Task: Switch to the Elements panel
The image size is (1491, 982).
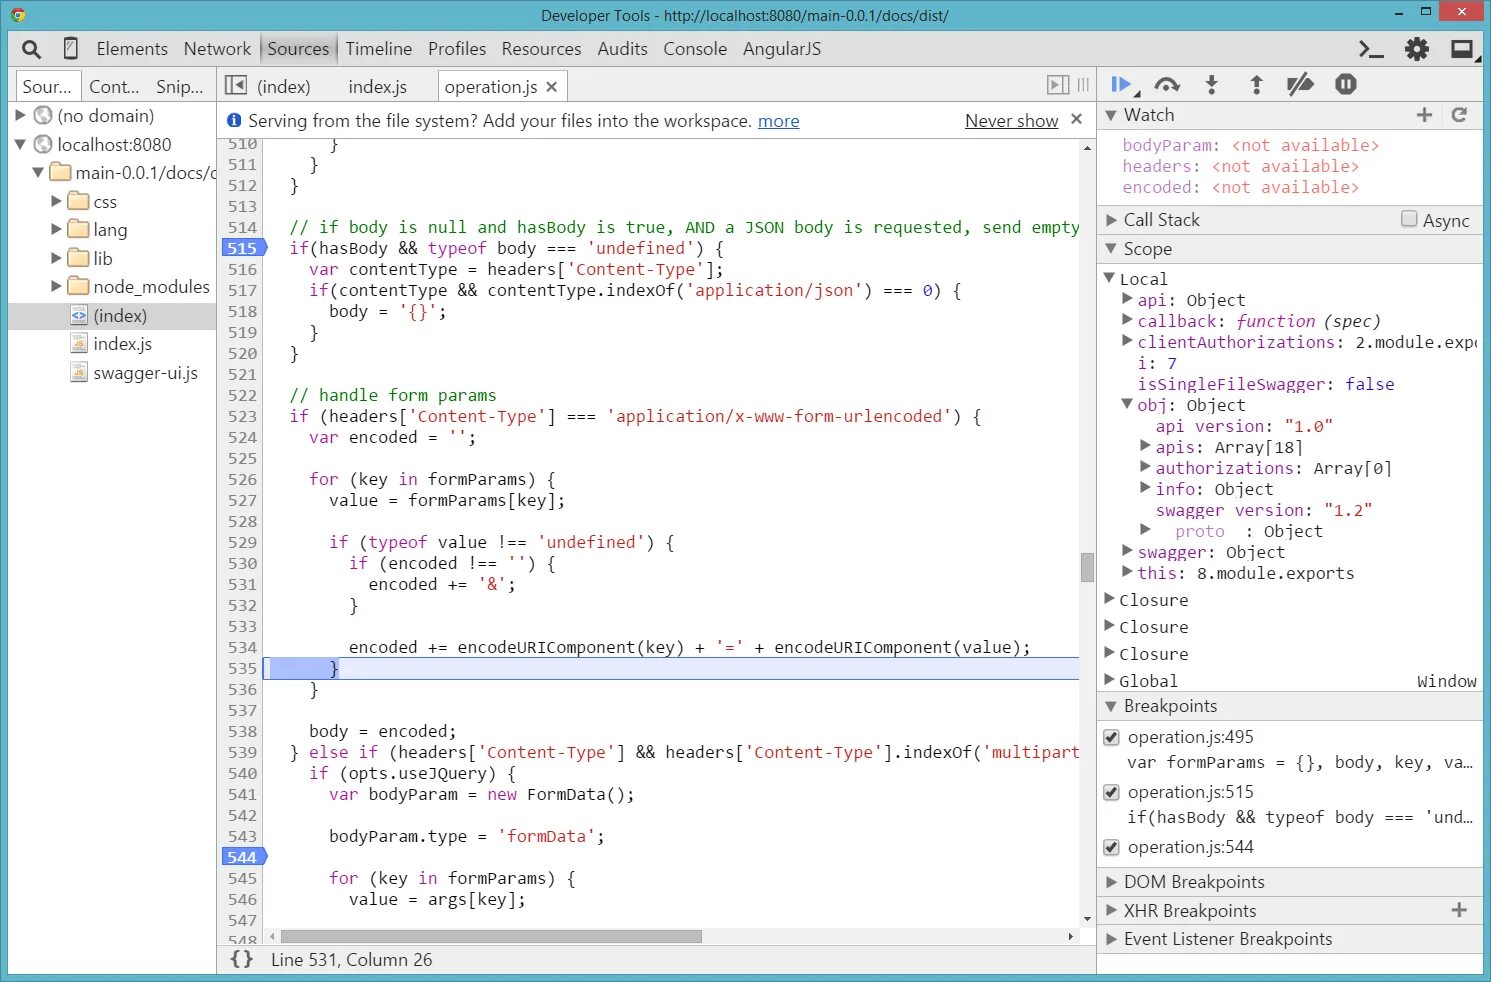Action: point(132,49)
